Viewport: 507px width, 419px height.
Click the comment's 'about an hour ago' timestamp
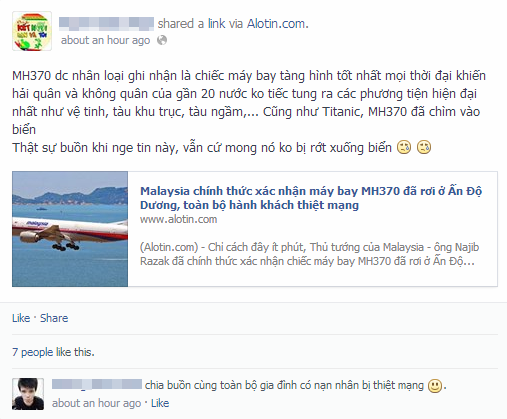pyautogui.click(x=96, y=403)
